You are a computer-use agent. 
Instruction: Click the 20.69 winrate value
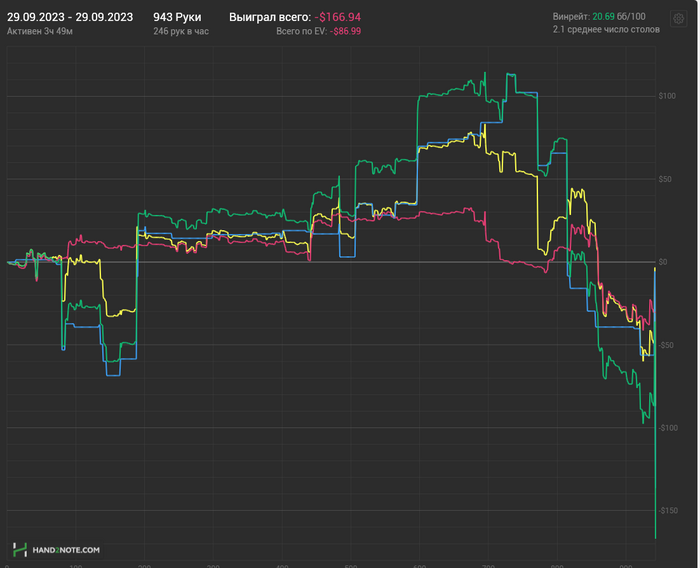click(x=604, y=17)
